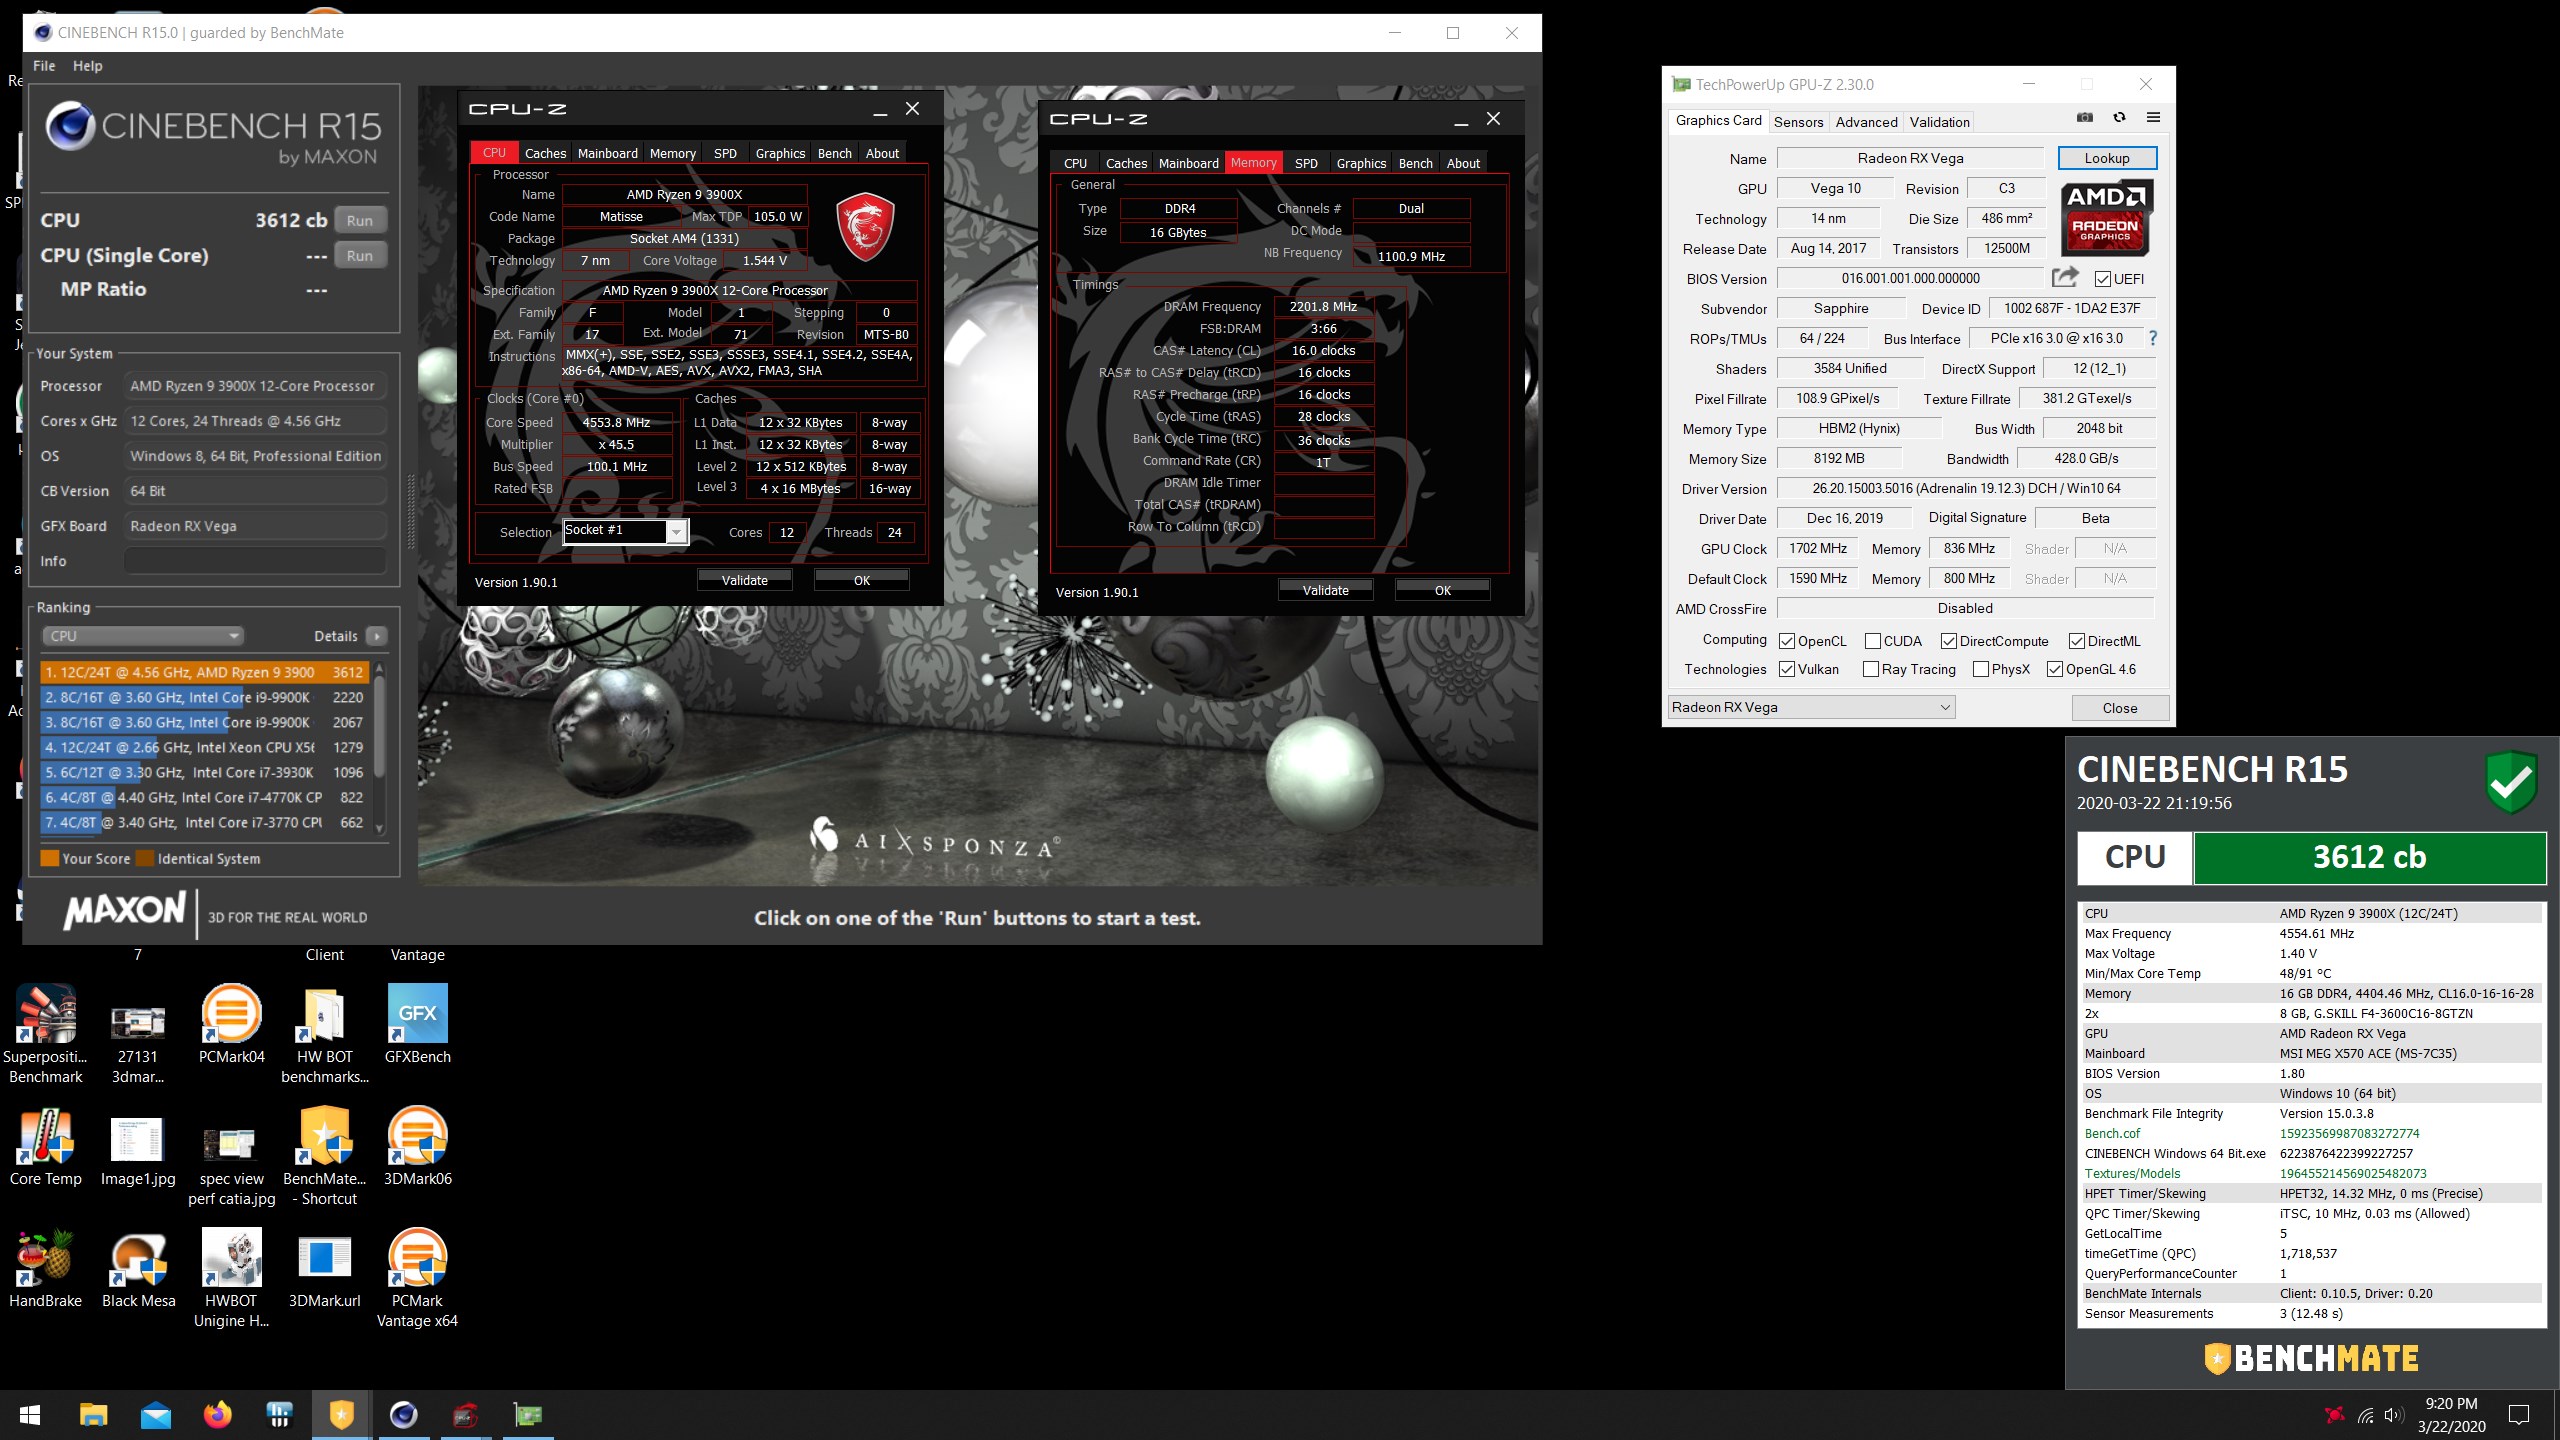Click the orange Your Score legend swatch
Screen dimensions: 2560x1440
click(x=49, y=858)
